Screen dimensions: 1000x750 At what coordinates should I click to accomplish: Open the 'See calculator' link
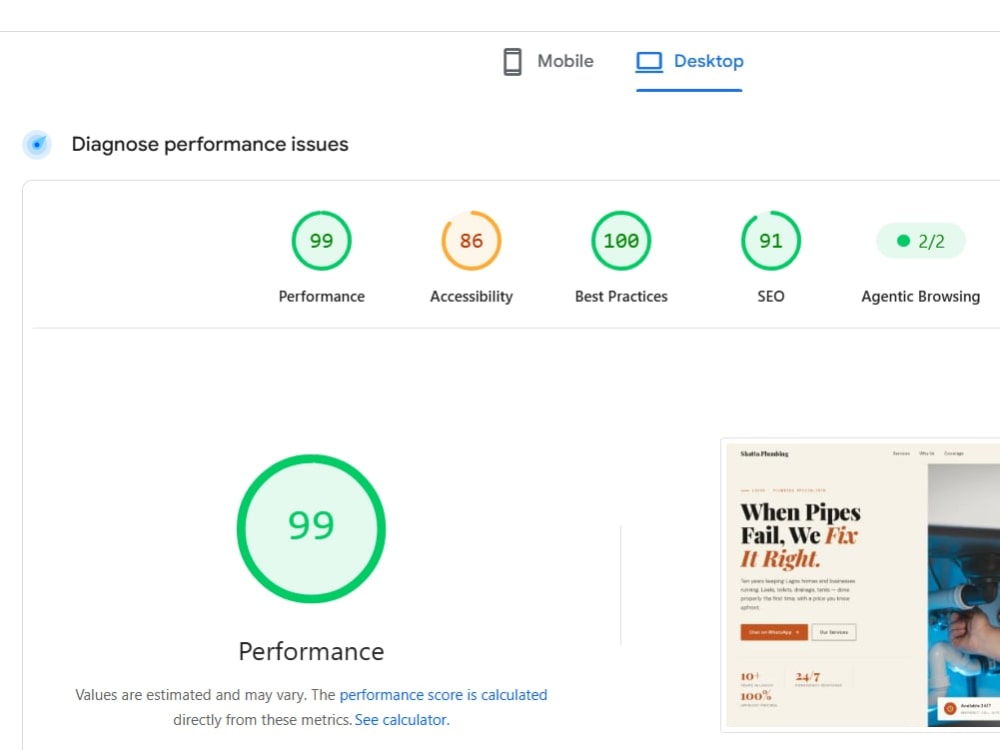point(402,719)
